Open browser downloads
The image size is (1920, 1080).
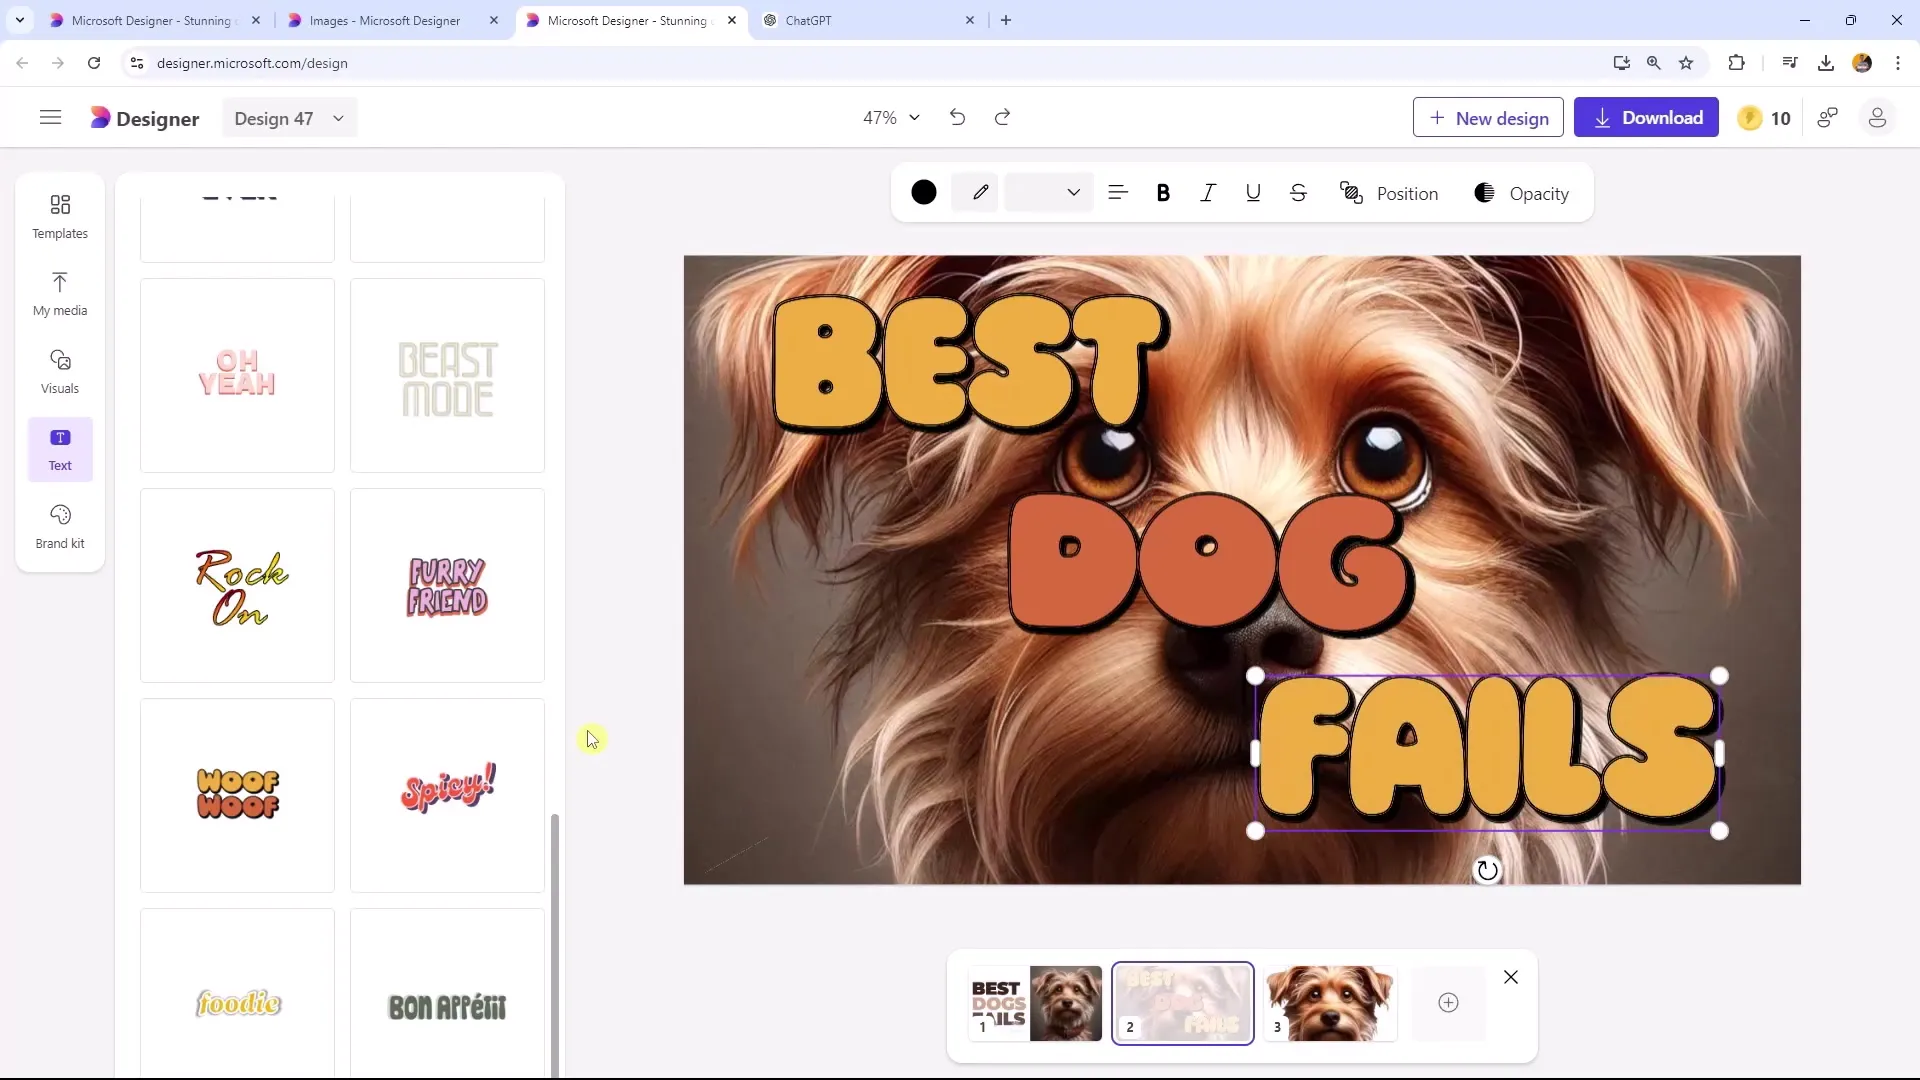click(1826, 63)
